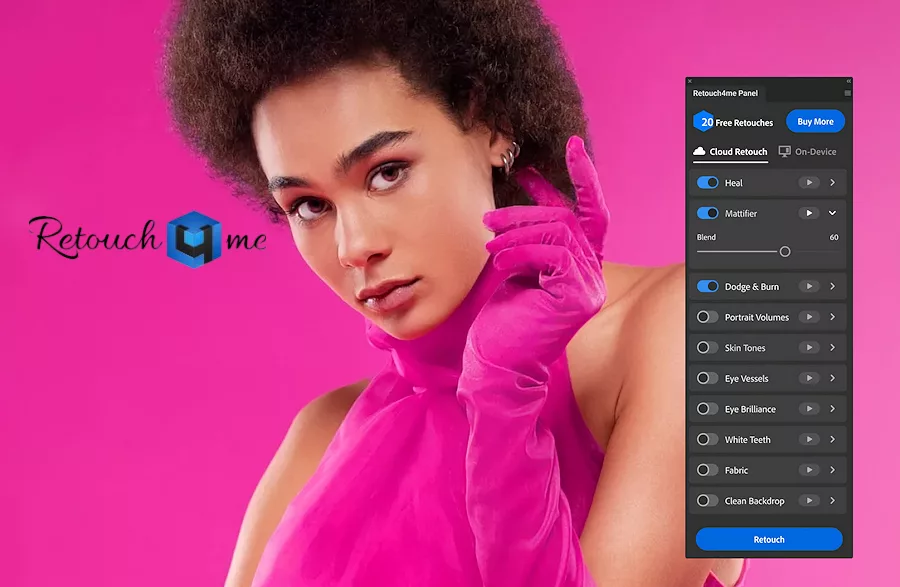Disable the Heal toggle

[x=708, y=183]
